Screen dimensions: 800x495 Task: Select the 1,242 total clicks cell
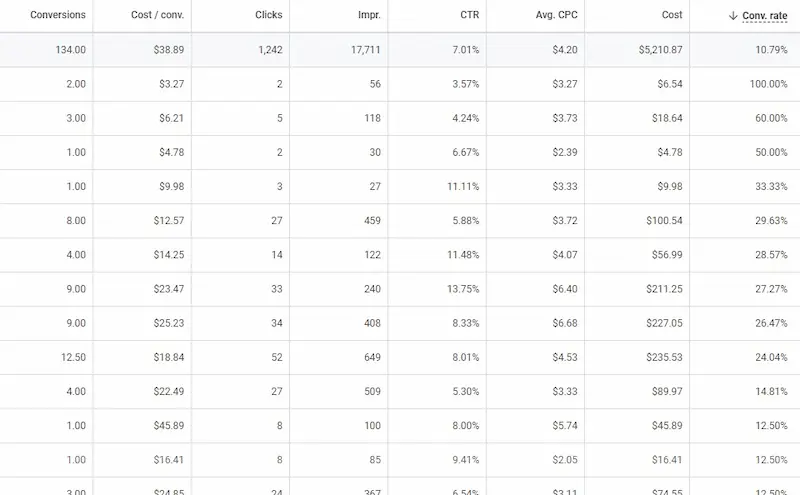click(x=267, y=49)
